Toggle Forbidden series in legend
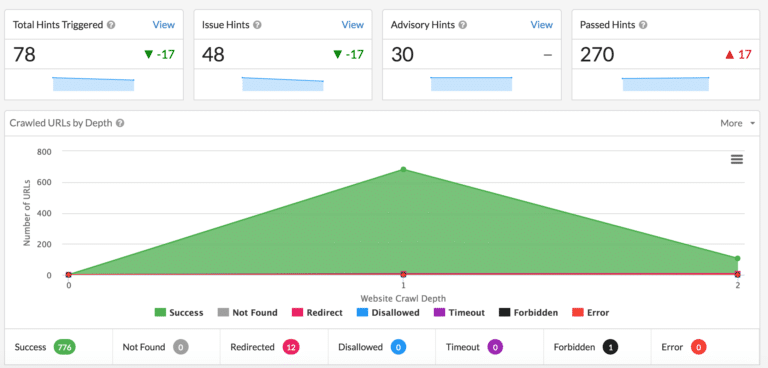Viewport: 768px width, 368px height. coord(528,313)
